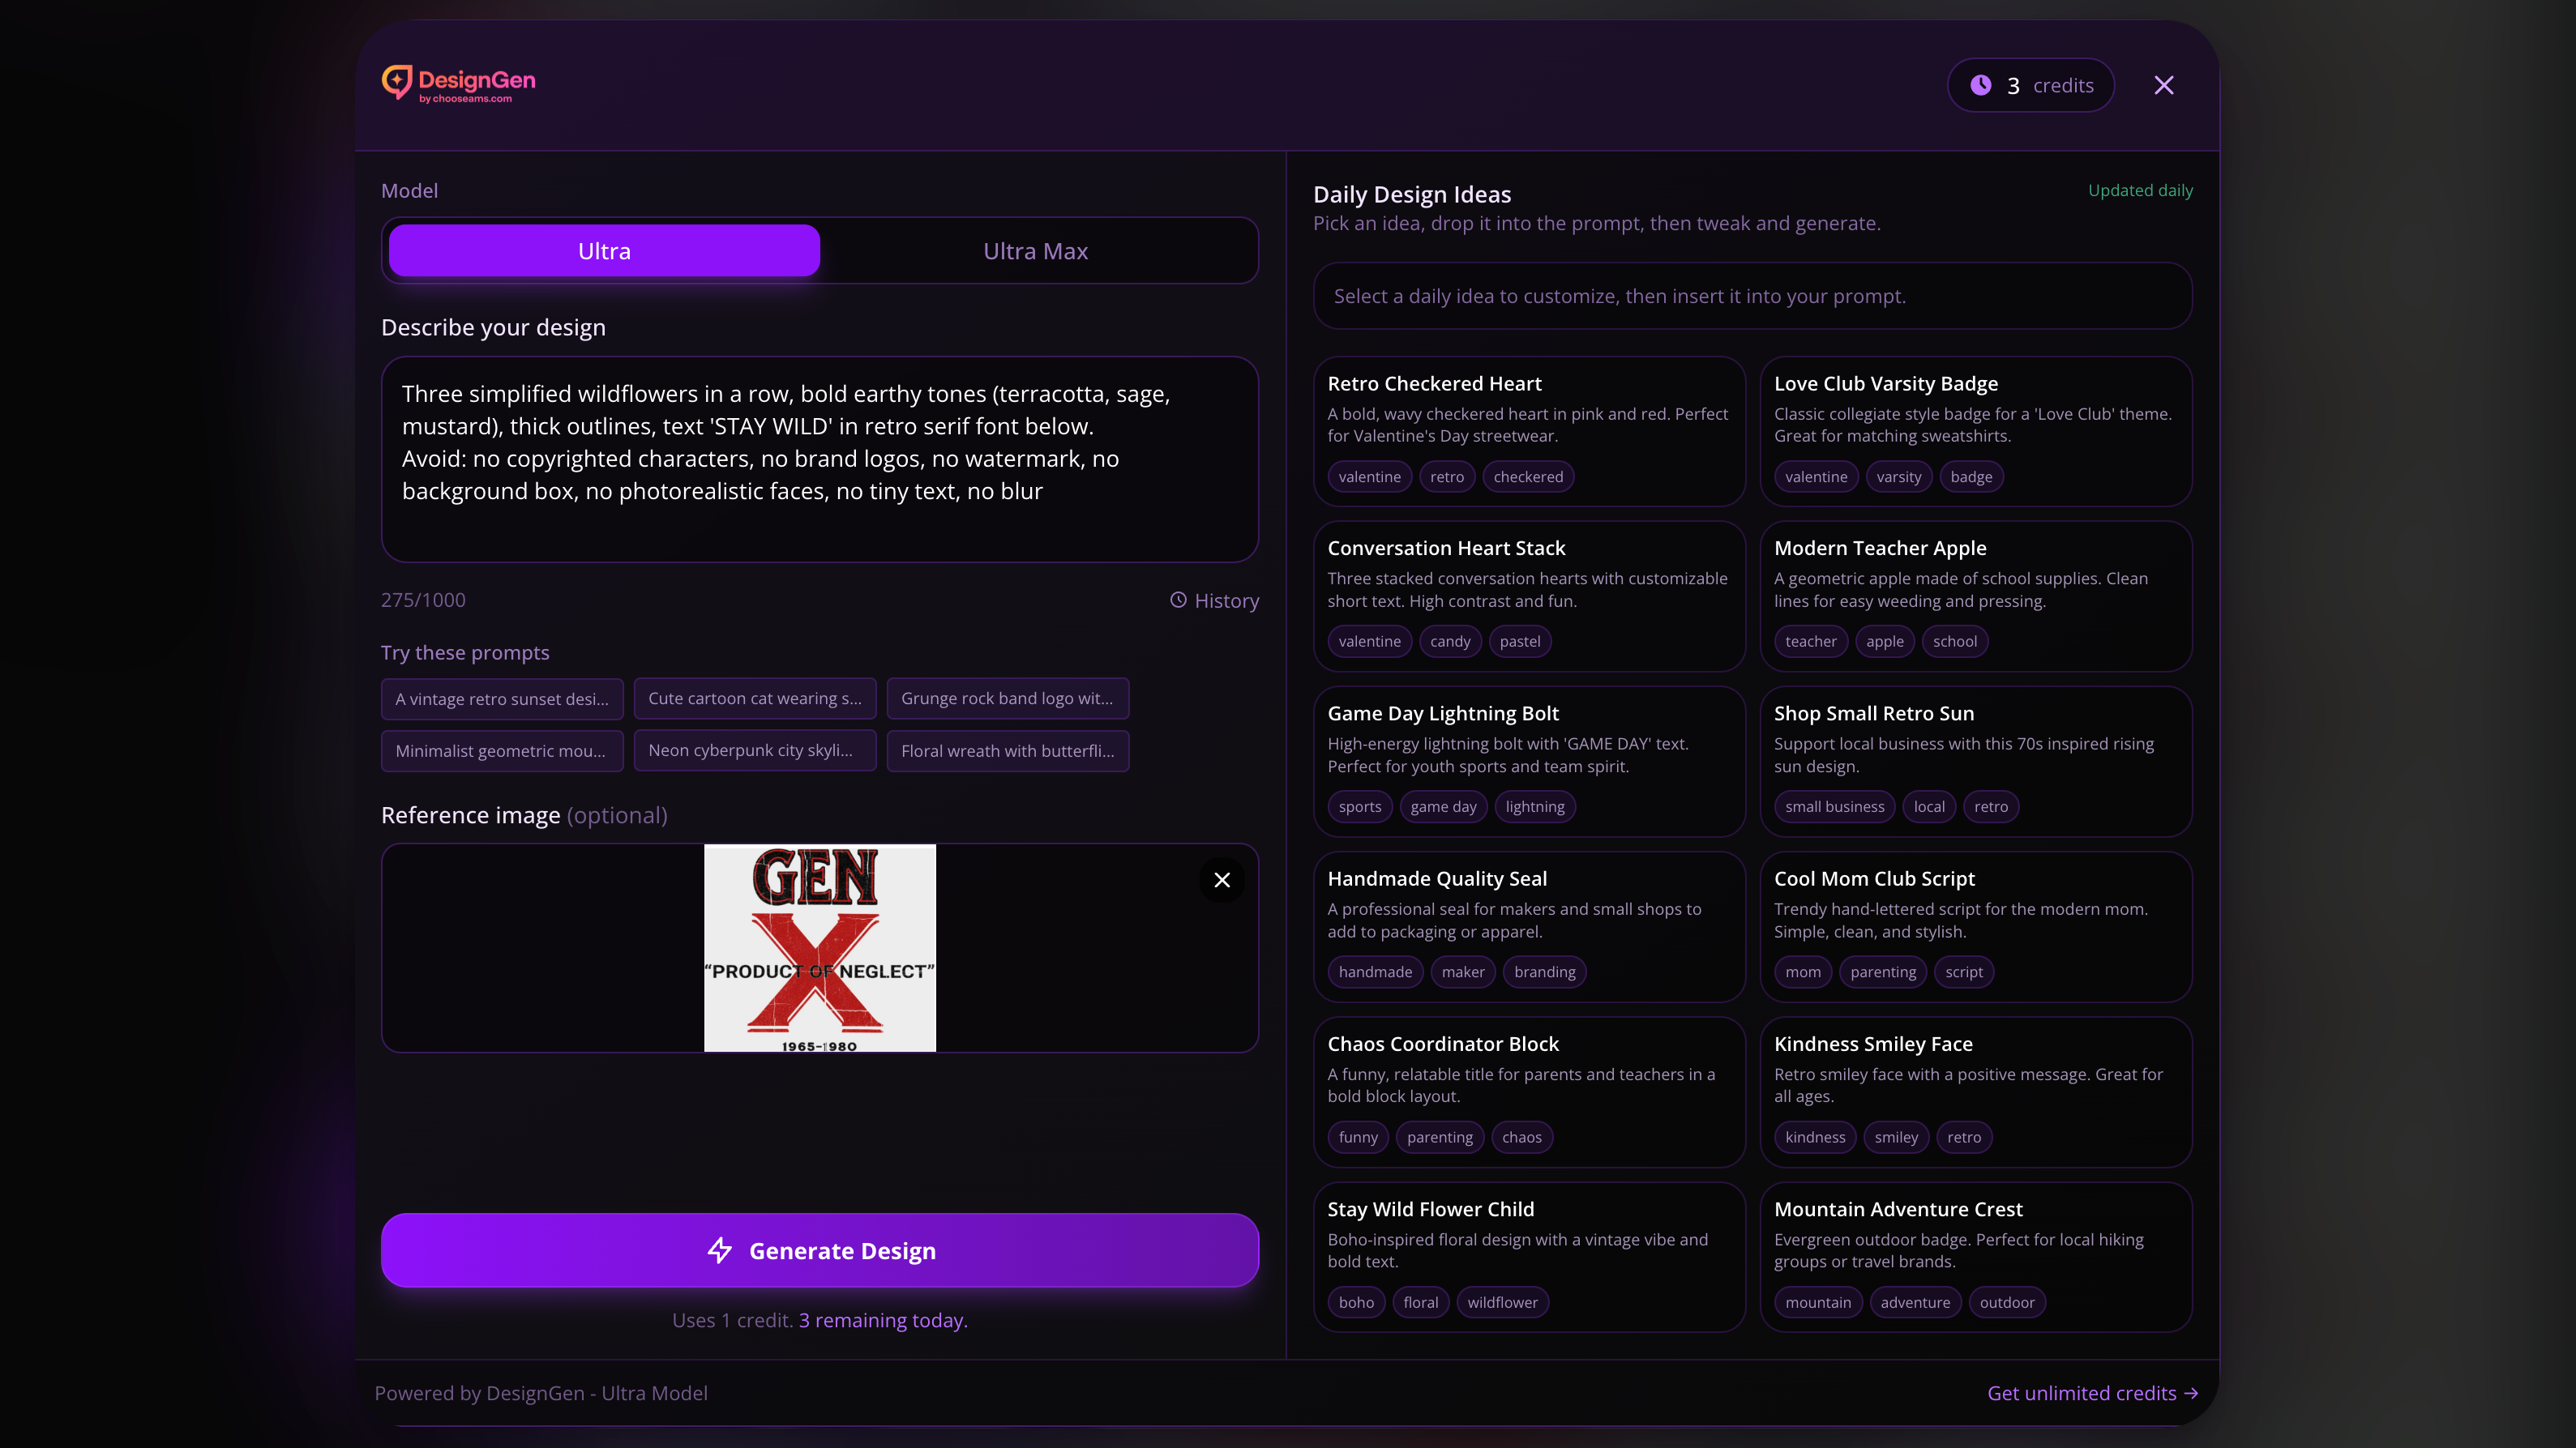Click Get unlimited credits link

click(x=2091, y=1393)
